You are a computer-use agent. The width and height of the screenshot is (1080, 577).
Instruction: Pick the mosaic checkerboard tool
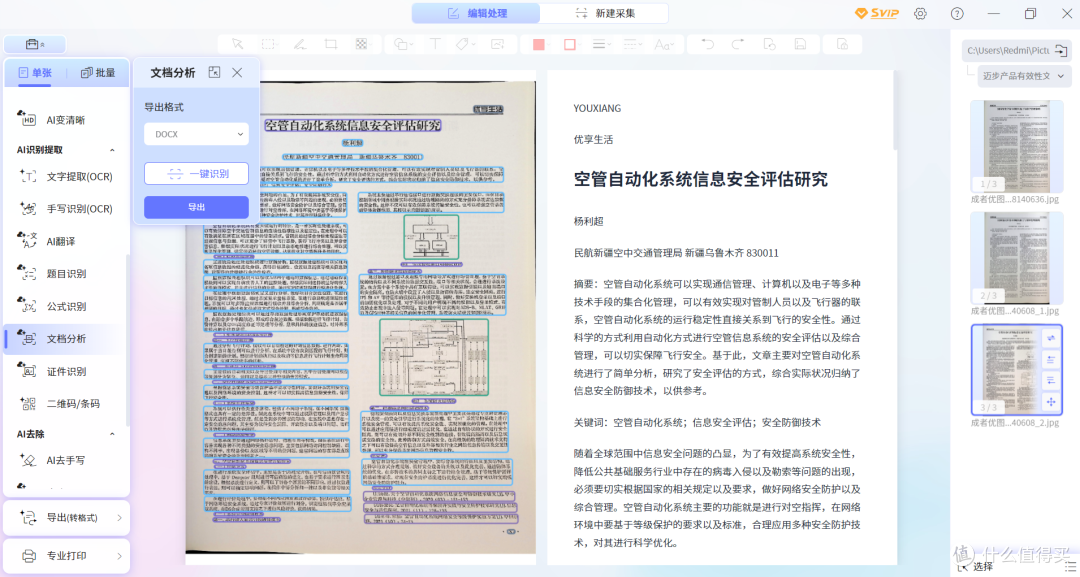[361, 44]
